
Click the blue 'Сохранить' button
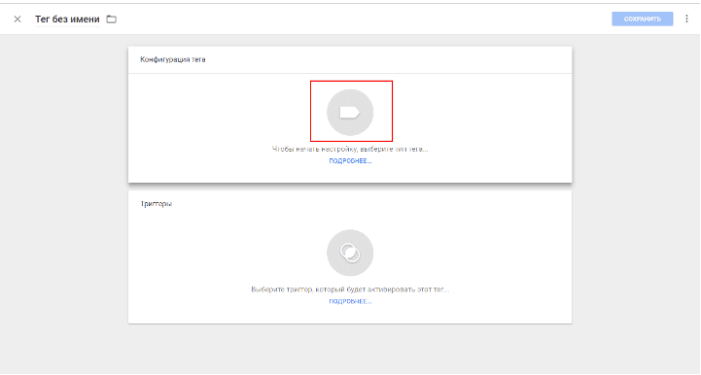[642, 19]
